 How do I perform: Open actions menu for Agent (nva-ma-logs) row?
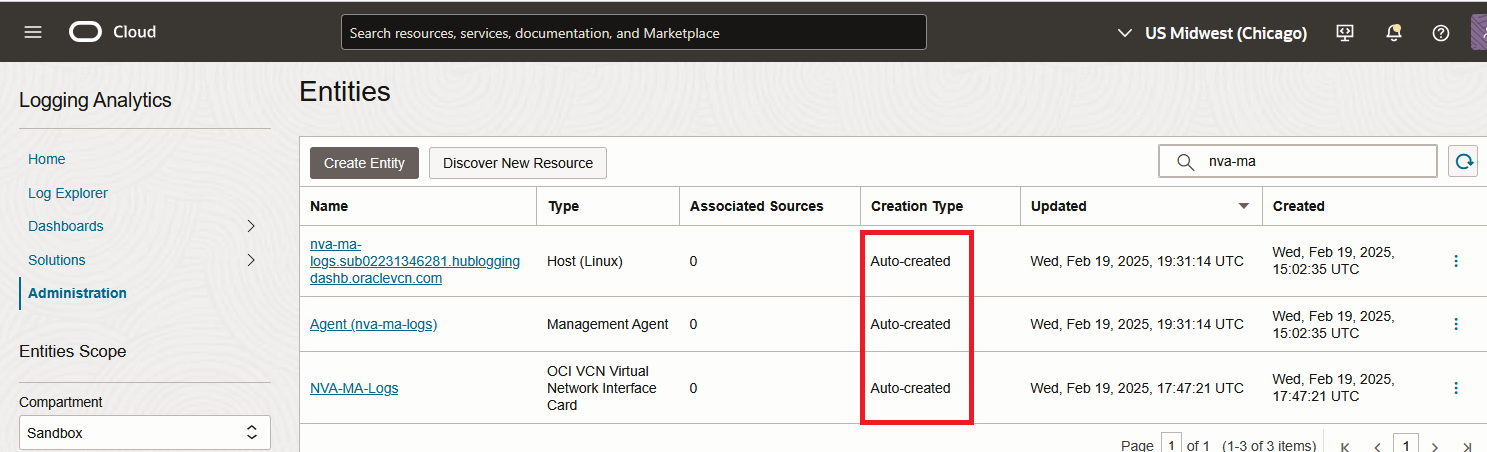point(1456,324)
